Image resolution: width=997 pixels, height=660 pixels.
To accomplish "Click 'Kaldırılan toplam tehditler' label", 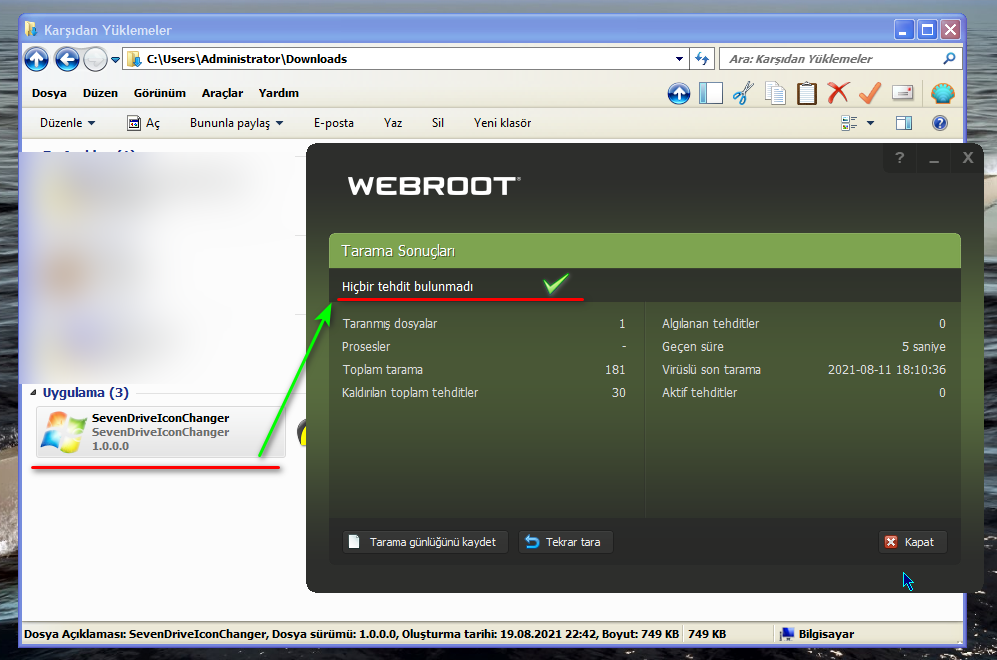I will pyautogui.click(x=410, y=392).
